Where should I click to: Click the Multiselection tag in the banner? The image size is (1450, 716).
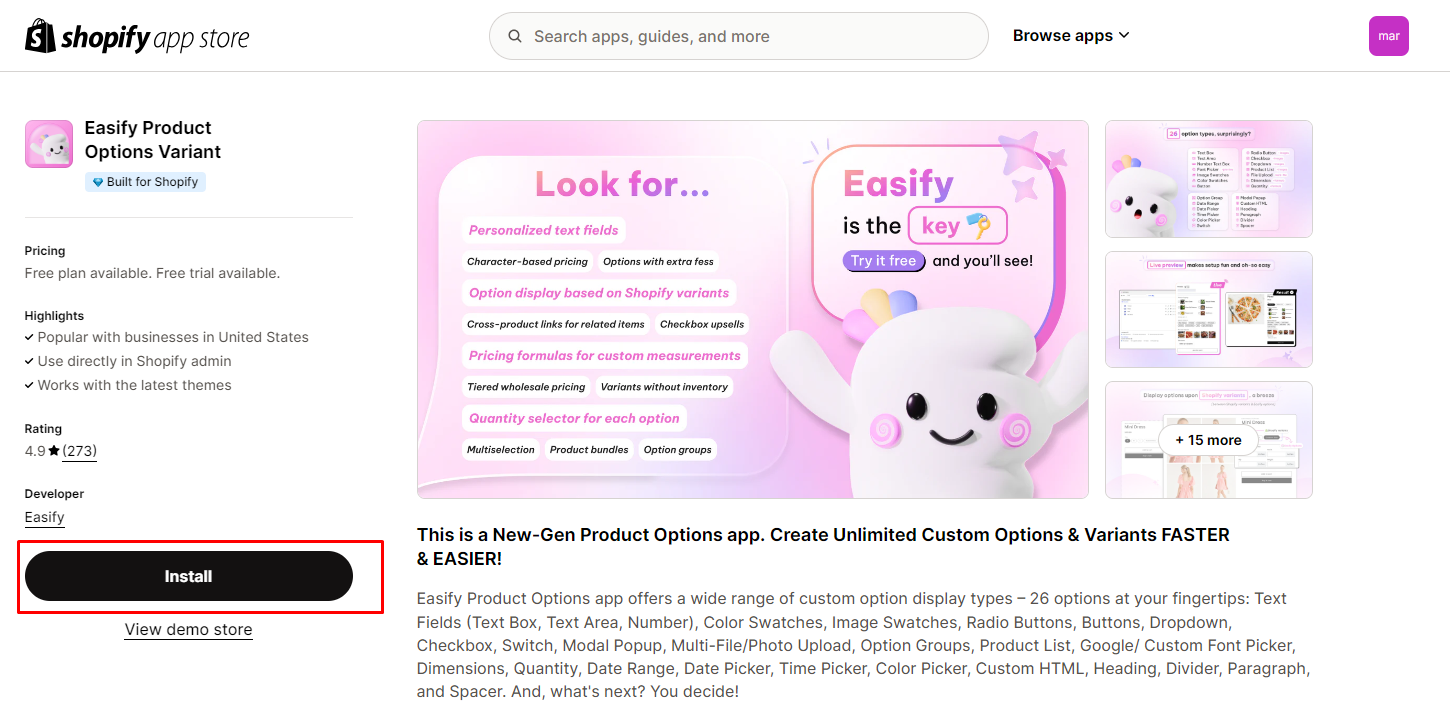click(500, 449)
